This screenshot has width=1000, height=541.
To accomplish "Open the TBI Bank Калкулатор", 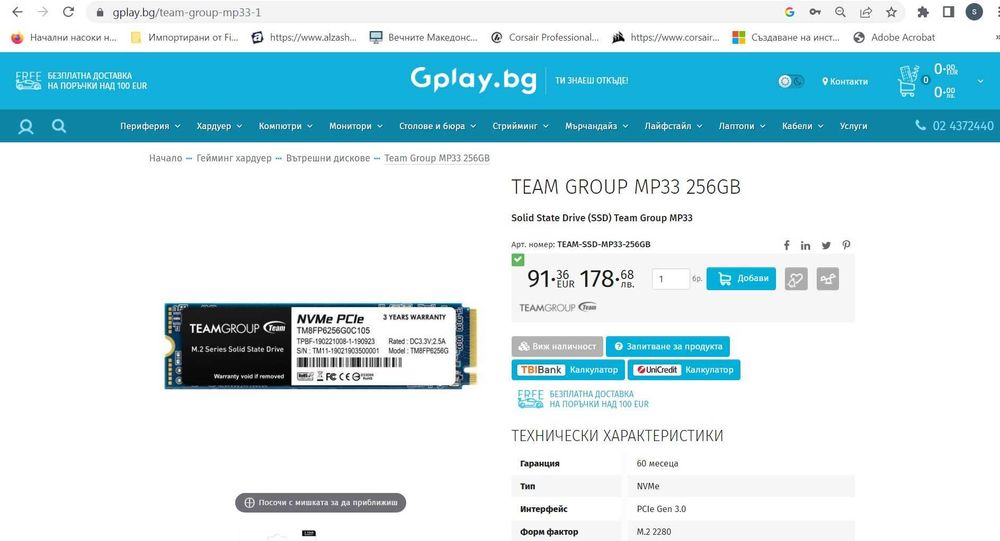I will point(568,370).
